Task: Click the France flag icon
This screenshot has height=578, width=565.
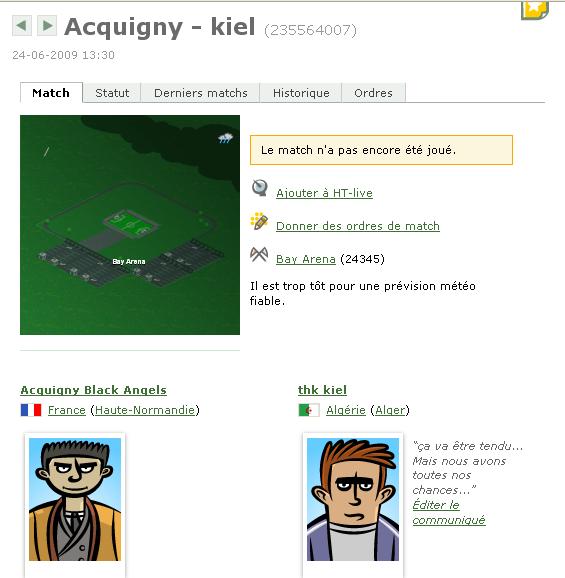Action: 31,410
